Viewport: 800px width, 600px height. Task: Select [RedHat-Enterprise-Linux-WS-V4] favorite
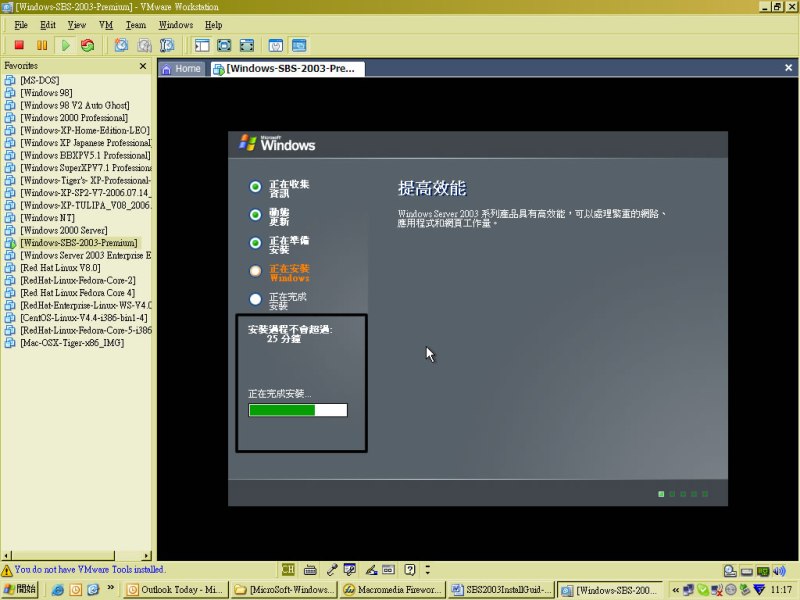point(85,305)
